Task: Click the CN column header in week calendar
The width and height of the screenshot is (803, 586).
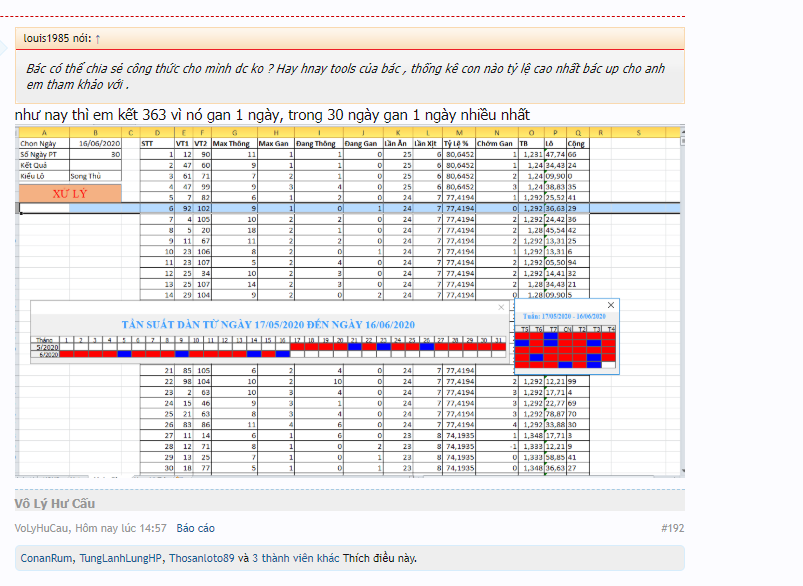Action: click(x=568, y=329)
